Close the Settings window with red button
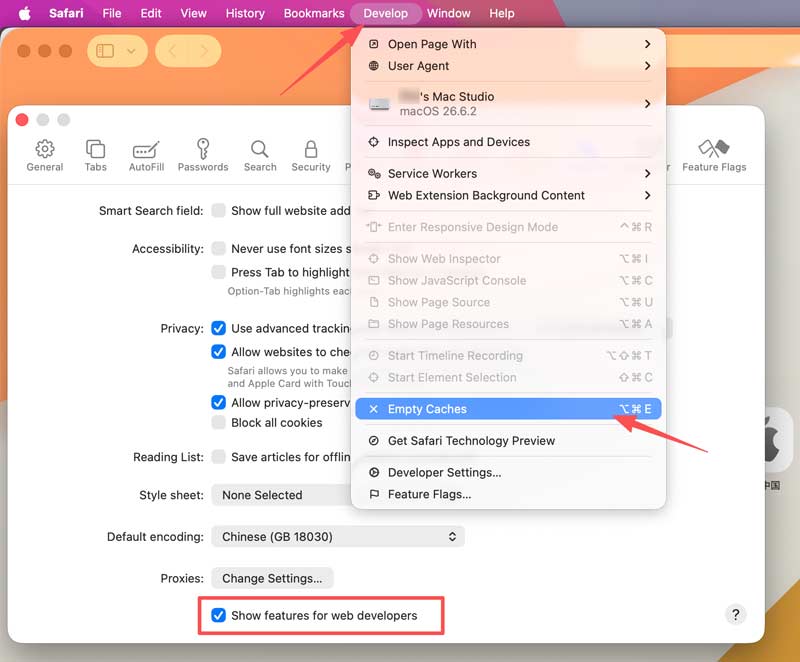Image resolution: width=800 pixels, height=662 pixels. pyautogui.click(x=22, y=120)
